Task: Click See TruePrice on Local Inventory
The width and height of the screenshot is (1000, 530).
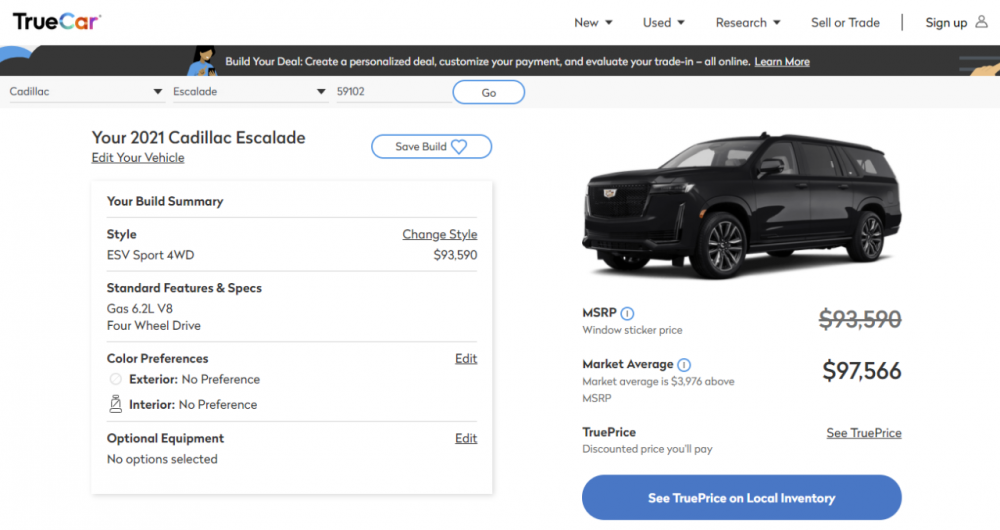Action: [741, 498]
